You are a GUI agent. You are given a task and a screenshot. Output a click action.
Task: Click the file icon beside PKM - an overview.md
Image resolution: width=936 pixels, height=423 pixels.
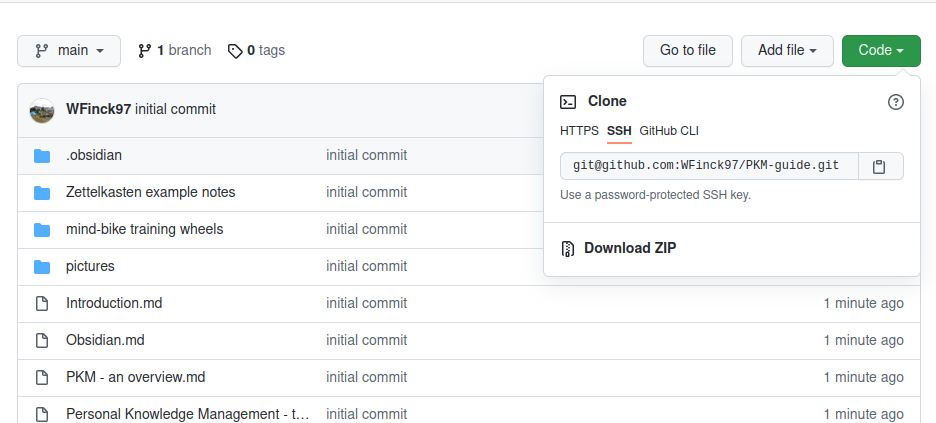pyautogui.click(x=42, y=378)
